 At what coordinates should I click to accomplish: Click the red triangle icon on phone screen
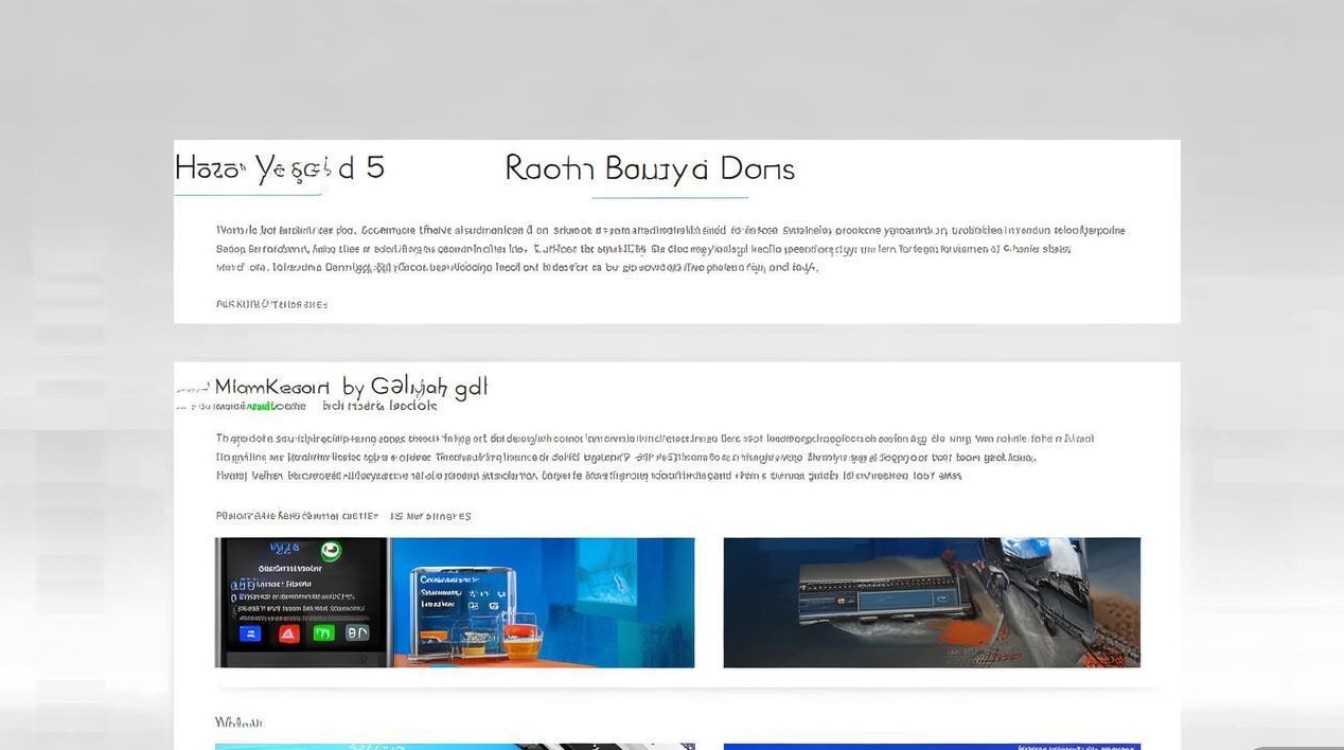(288, 633)
